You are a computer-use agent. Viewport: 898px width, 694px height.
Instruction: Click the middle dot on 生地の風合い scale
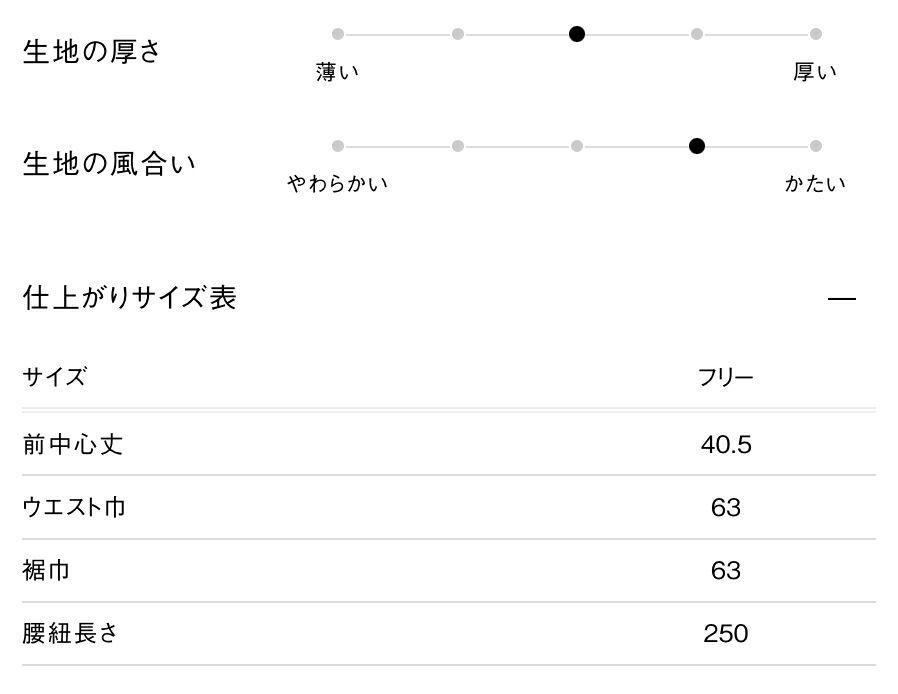(x=577, y=146)
